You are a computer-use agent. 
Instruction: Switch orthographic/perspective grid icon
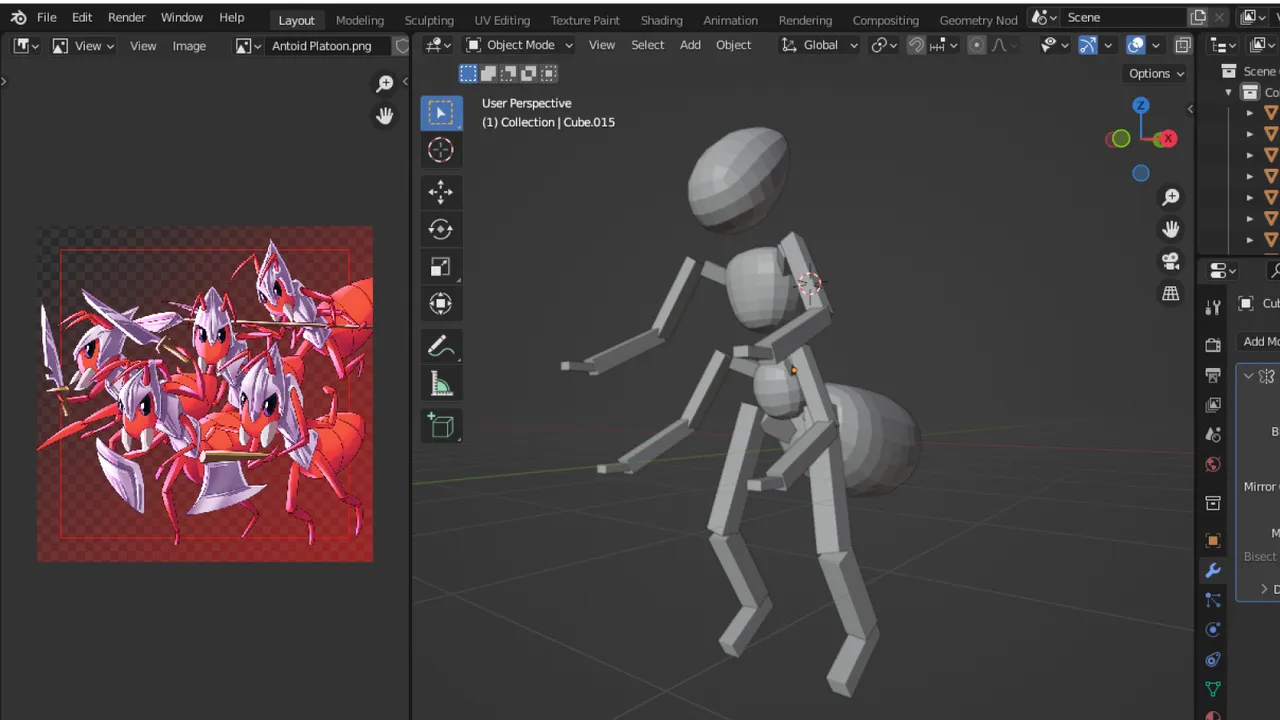[1171, 293]
